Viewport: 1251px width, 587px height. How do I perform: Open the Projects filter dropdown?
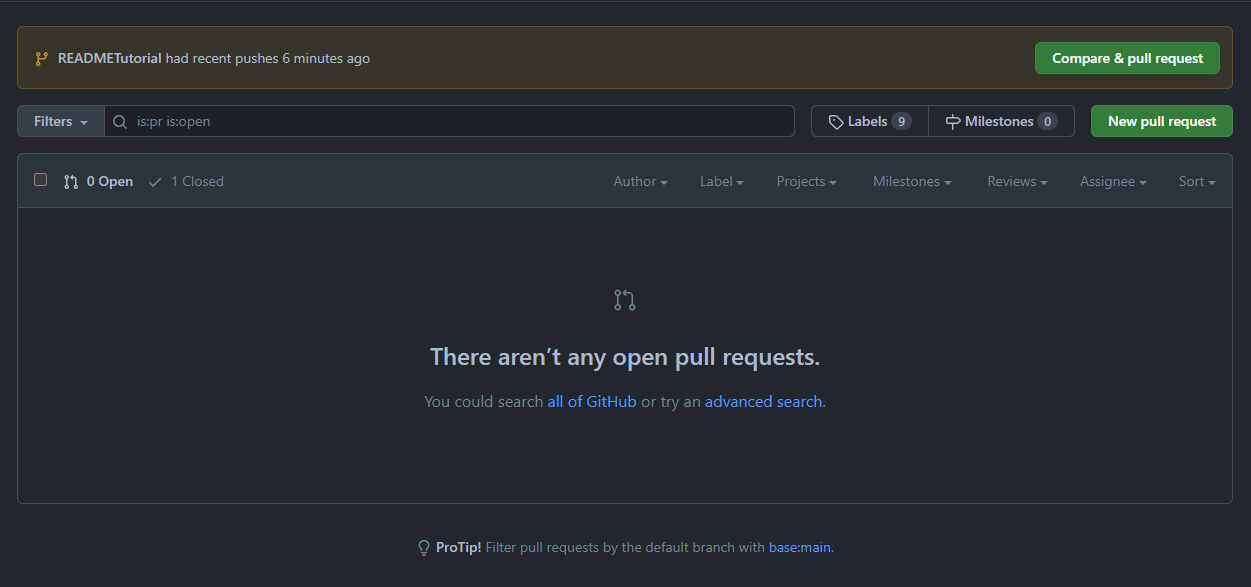(806, 181)
